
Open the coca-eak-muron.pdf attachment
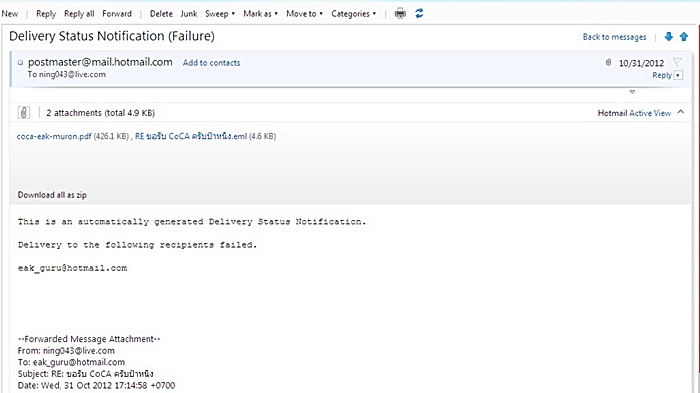pyautogui.click(x=54, y=136)
